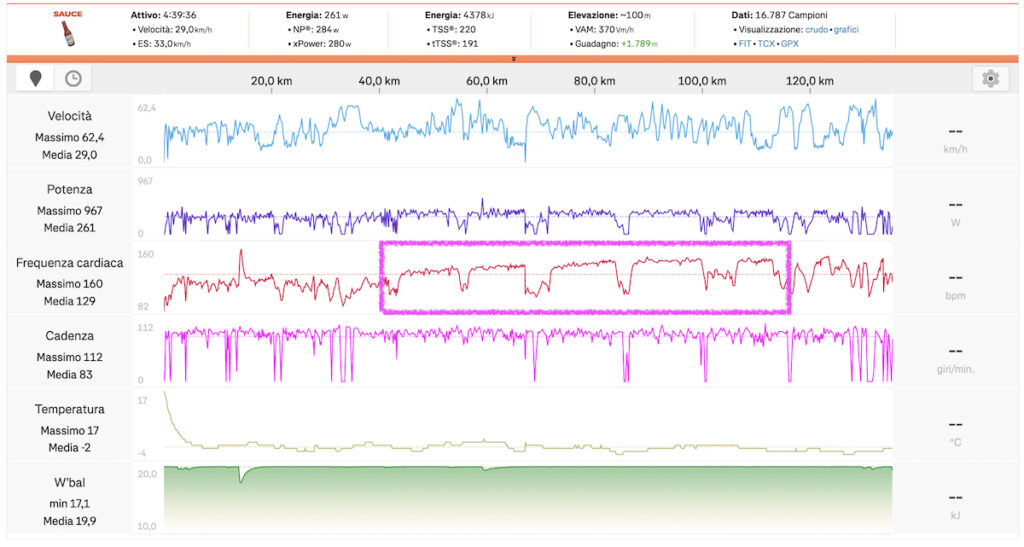This screenshot has width=1024, height=547.
Task: Click inside the pink highlighted heart rate selection
Action: pos(585,290)
